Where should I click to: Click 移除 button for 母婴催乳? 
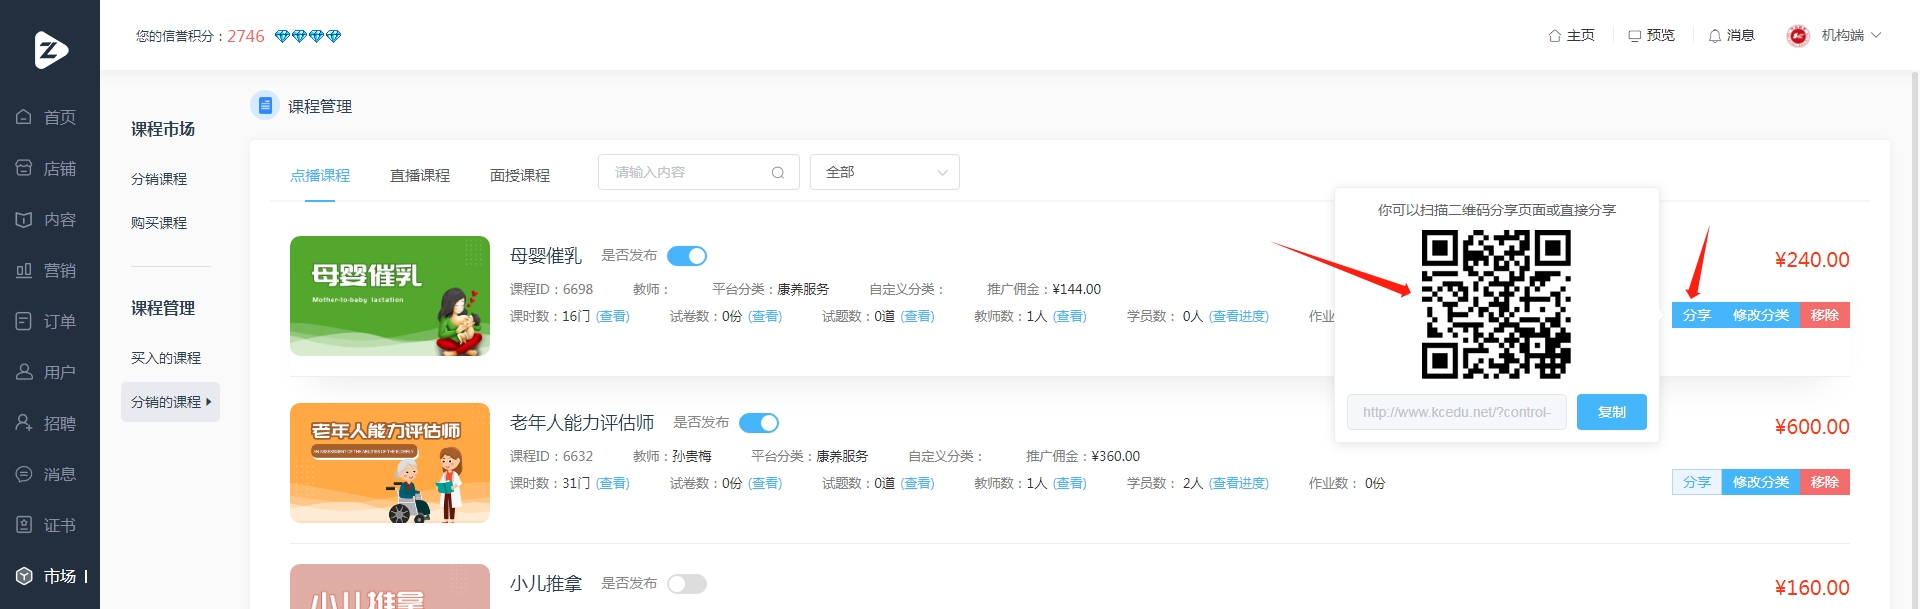[1825, 315]
